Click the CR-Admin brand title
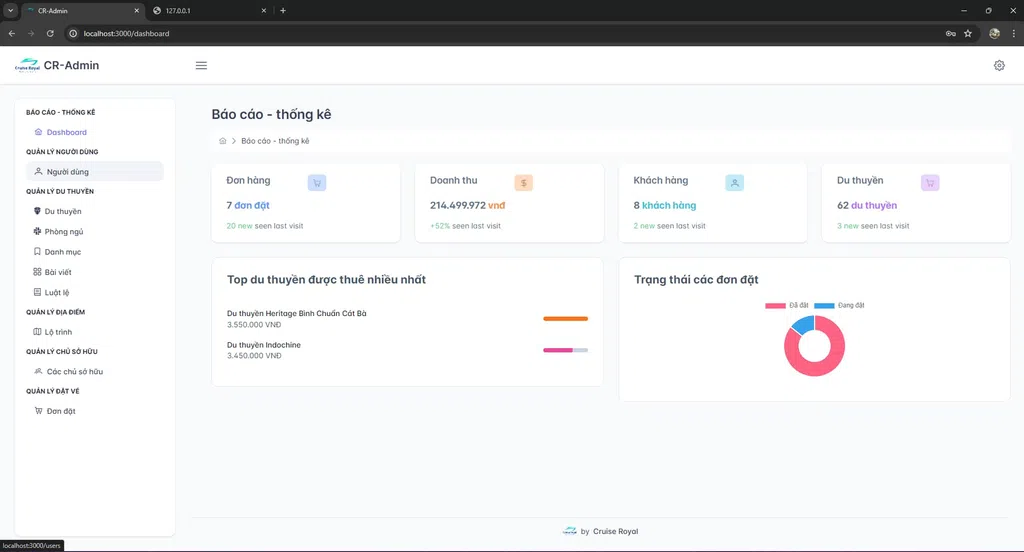The height and width of the screenshot is (552, 1024). point(71,65)
